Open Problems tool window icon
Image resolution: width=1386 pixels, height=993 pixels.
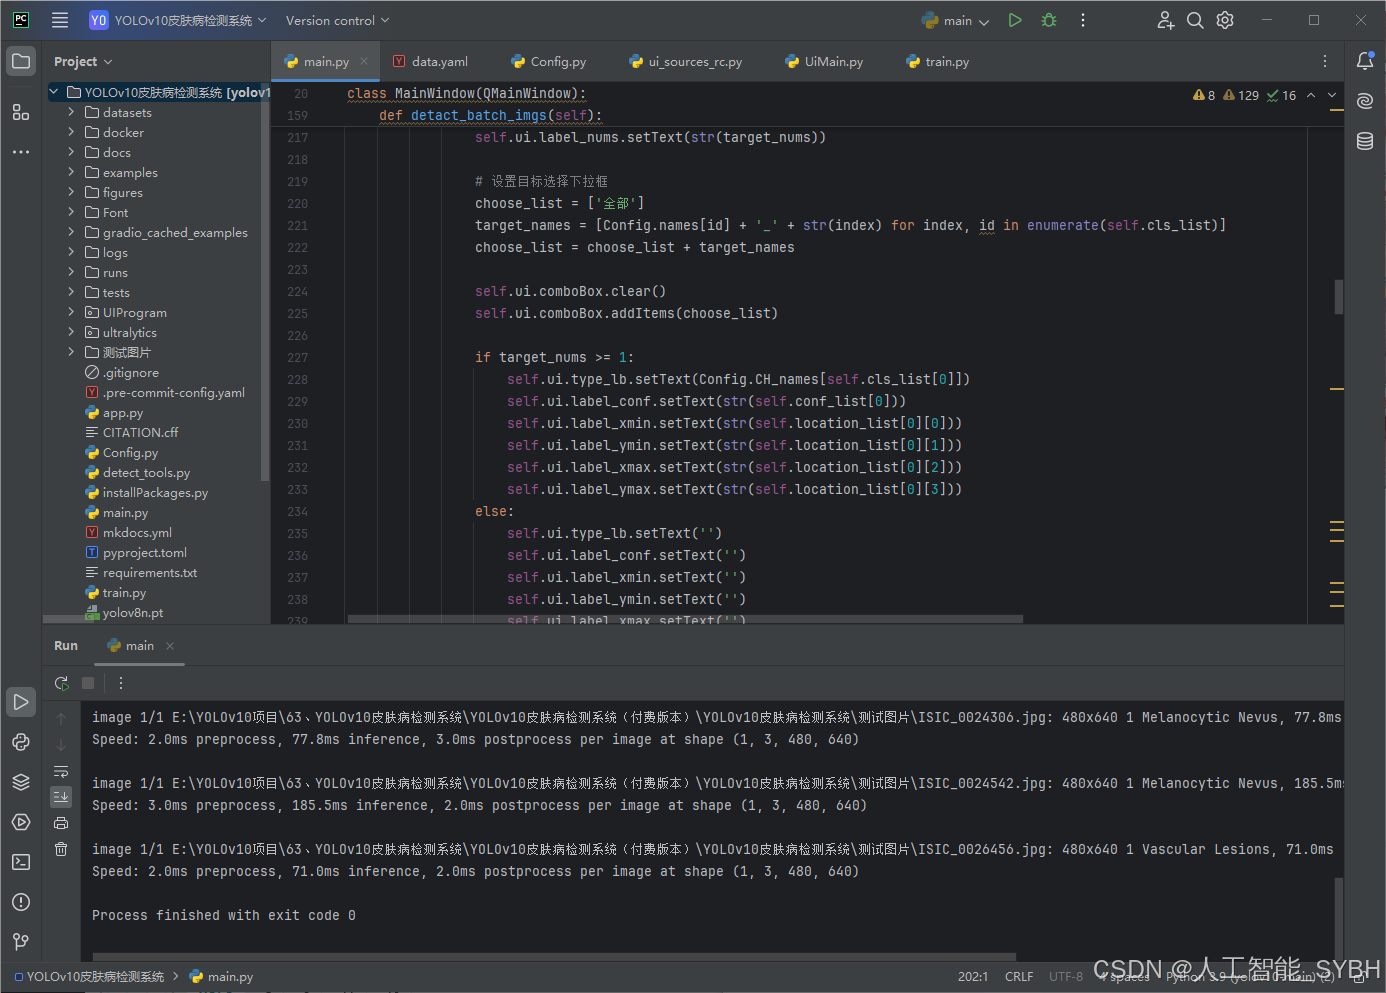(x=21, y=902)
